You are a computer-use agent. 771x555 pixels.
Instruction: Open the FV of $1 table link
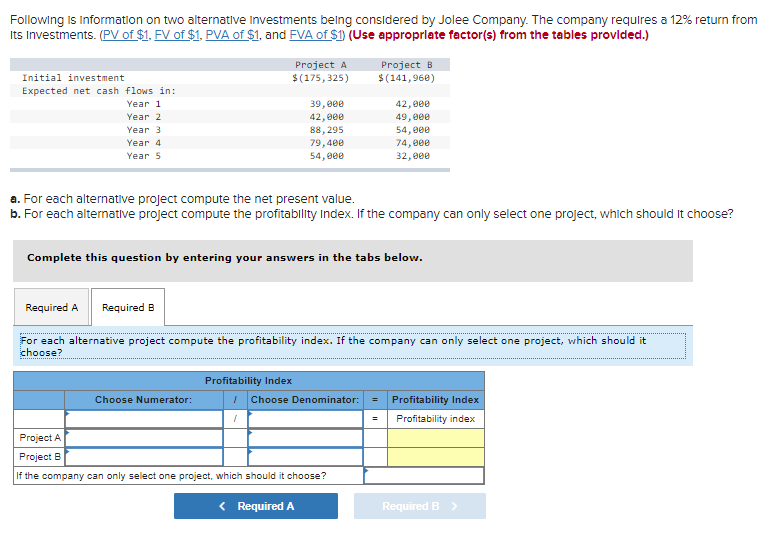177,35
